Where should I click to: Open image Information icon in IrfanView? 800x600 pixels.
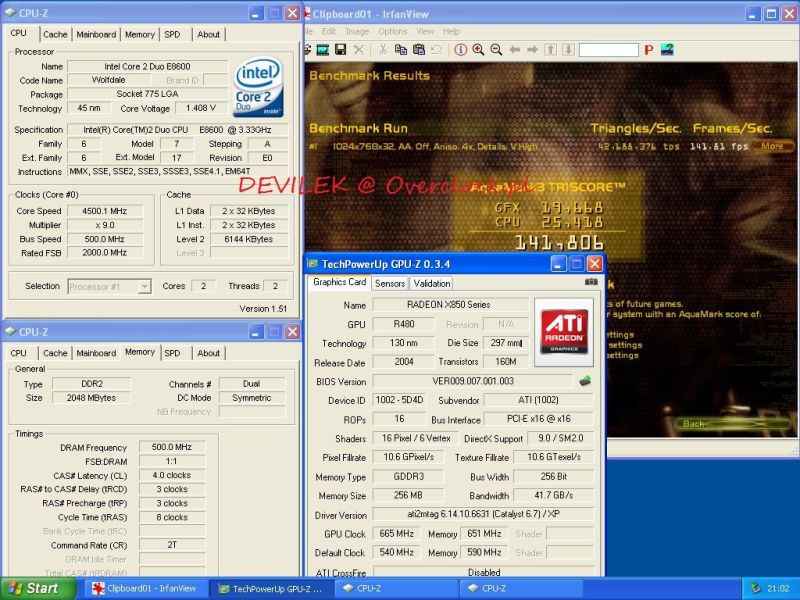click(461, 49)
